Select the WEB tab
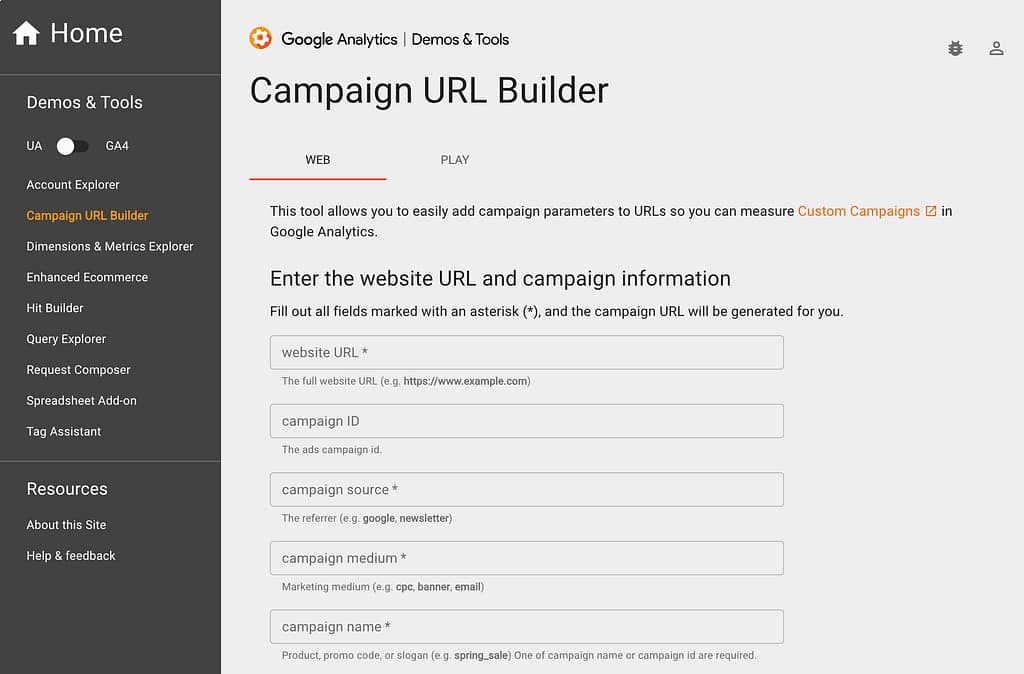Screen dimensions: 1024x674 click(x=317, y=160)
